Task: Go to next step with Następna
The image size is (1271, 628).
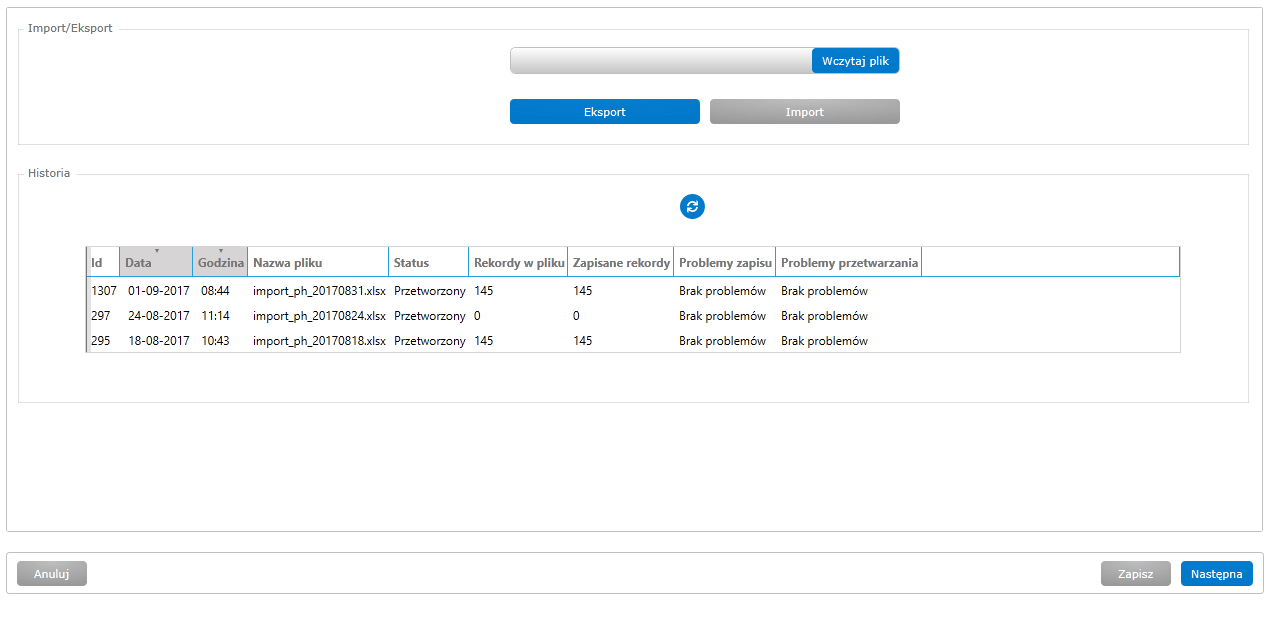Action: (x=1216, y=574)
